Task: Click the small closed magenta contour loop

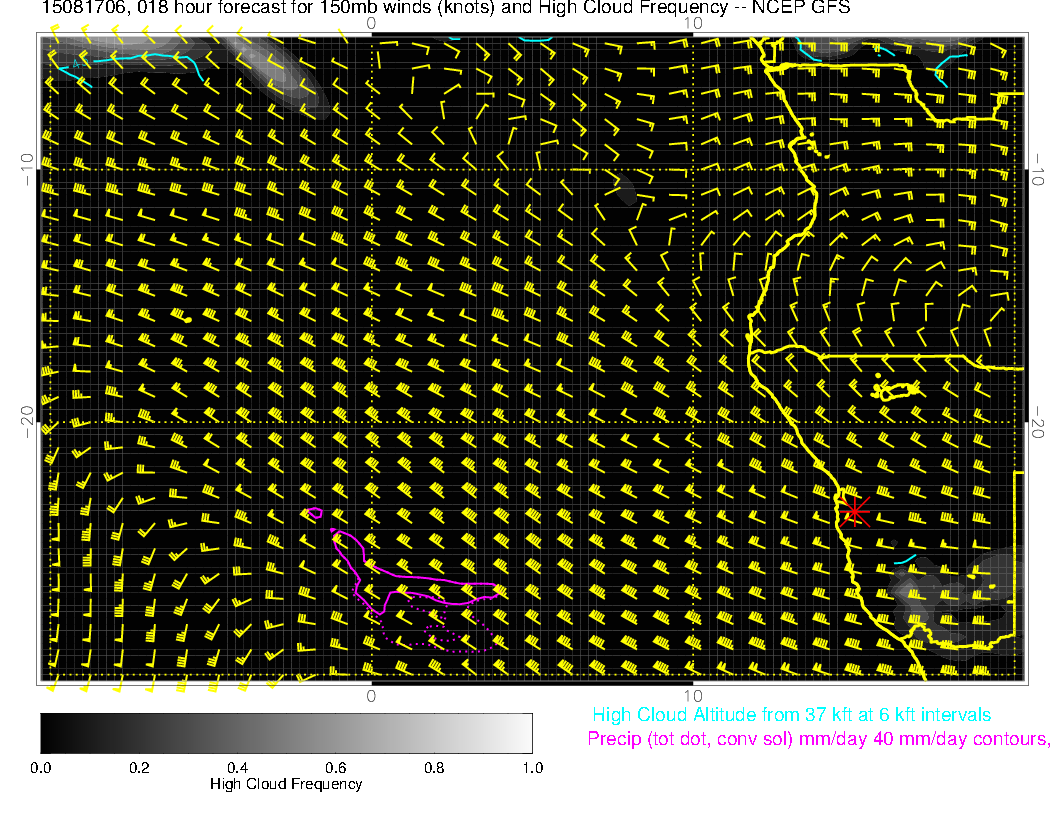Action: 315,513
